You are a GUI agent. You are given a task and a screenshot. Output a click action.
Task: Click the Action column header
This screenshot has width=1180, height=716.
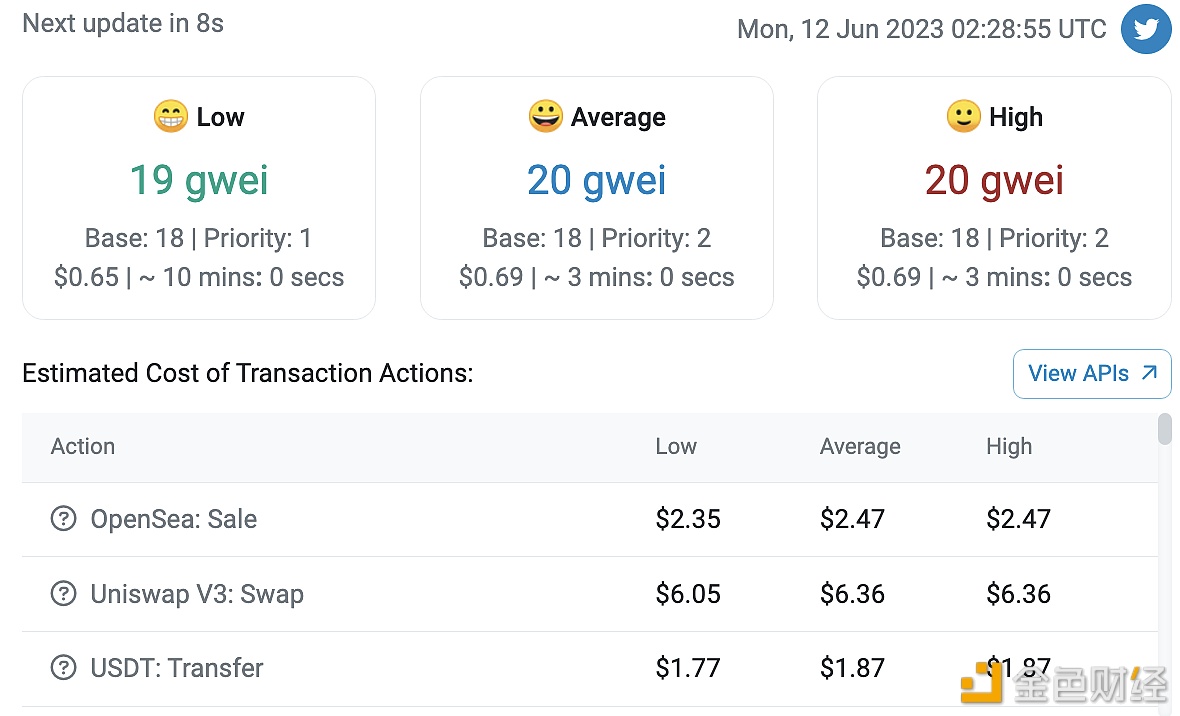[x=83, y=446]
